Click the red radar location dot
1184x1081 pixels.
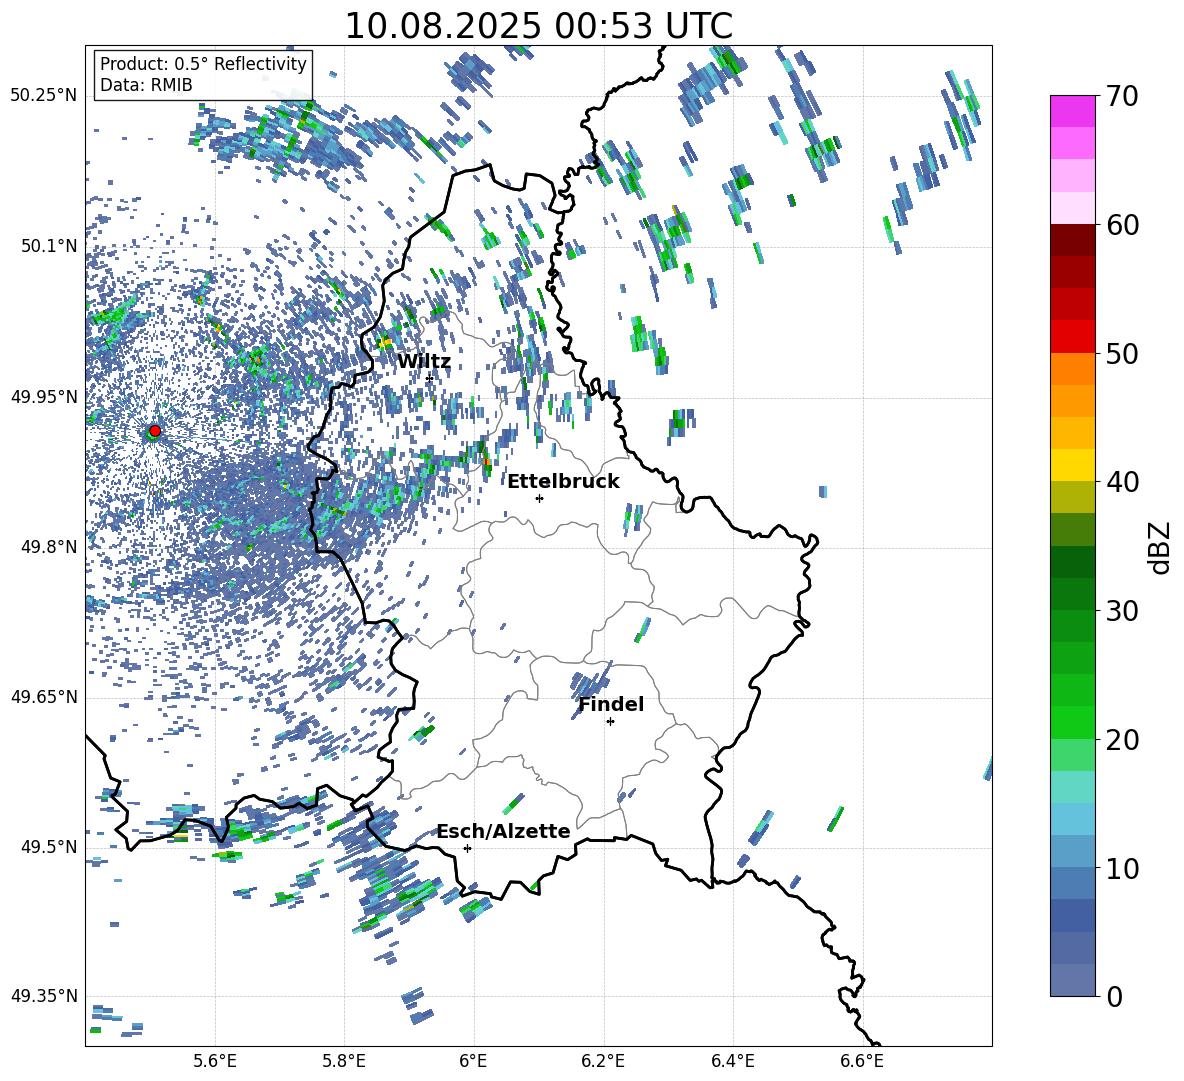coord(155,430)
